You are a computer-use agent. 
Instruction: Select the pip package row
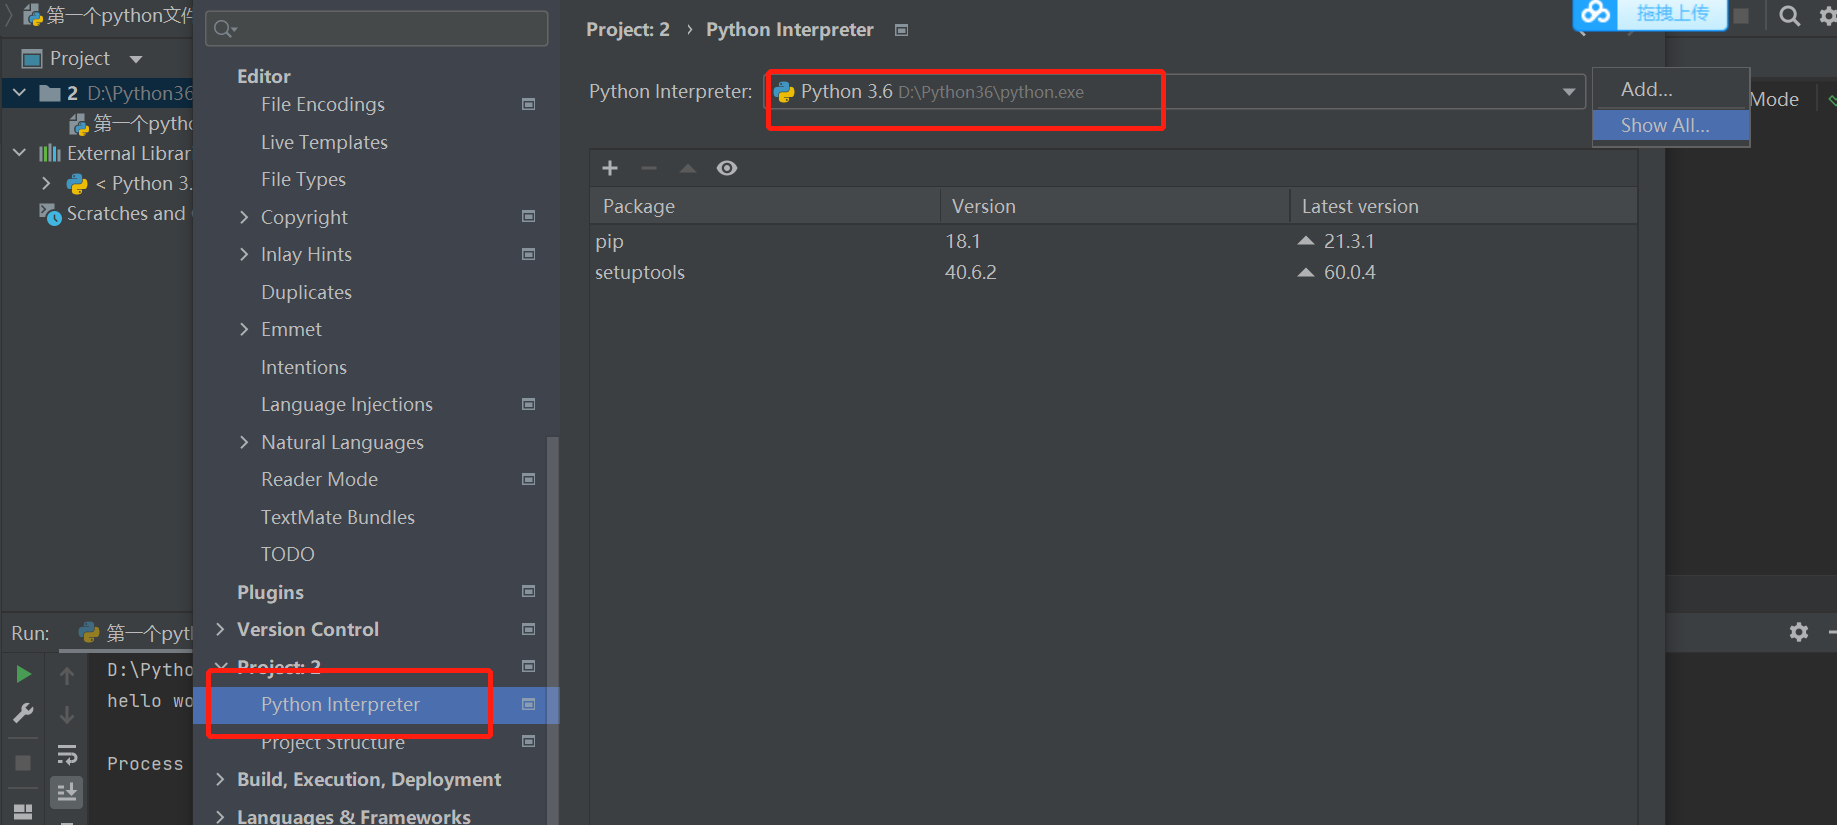[x=1113, y=241]
